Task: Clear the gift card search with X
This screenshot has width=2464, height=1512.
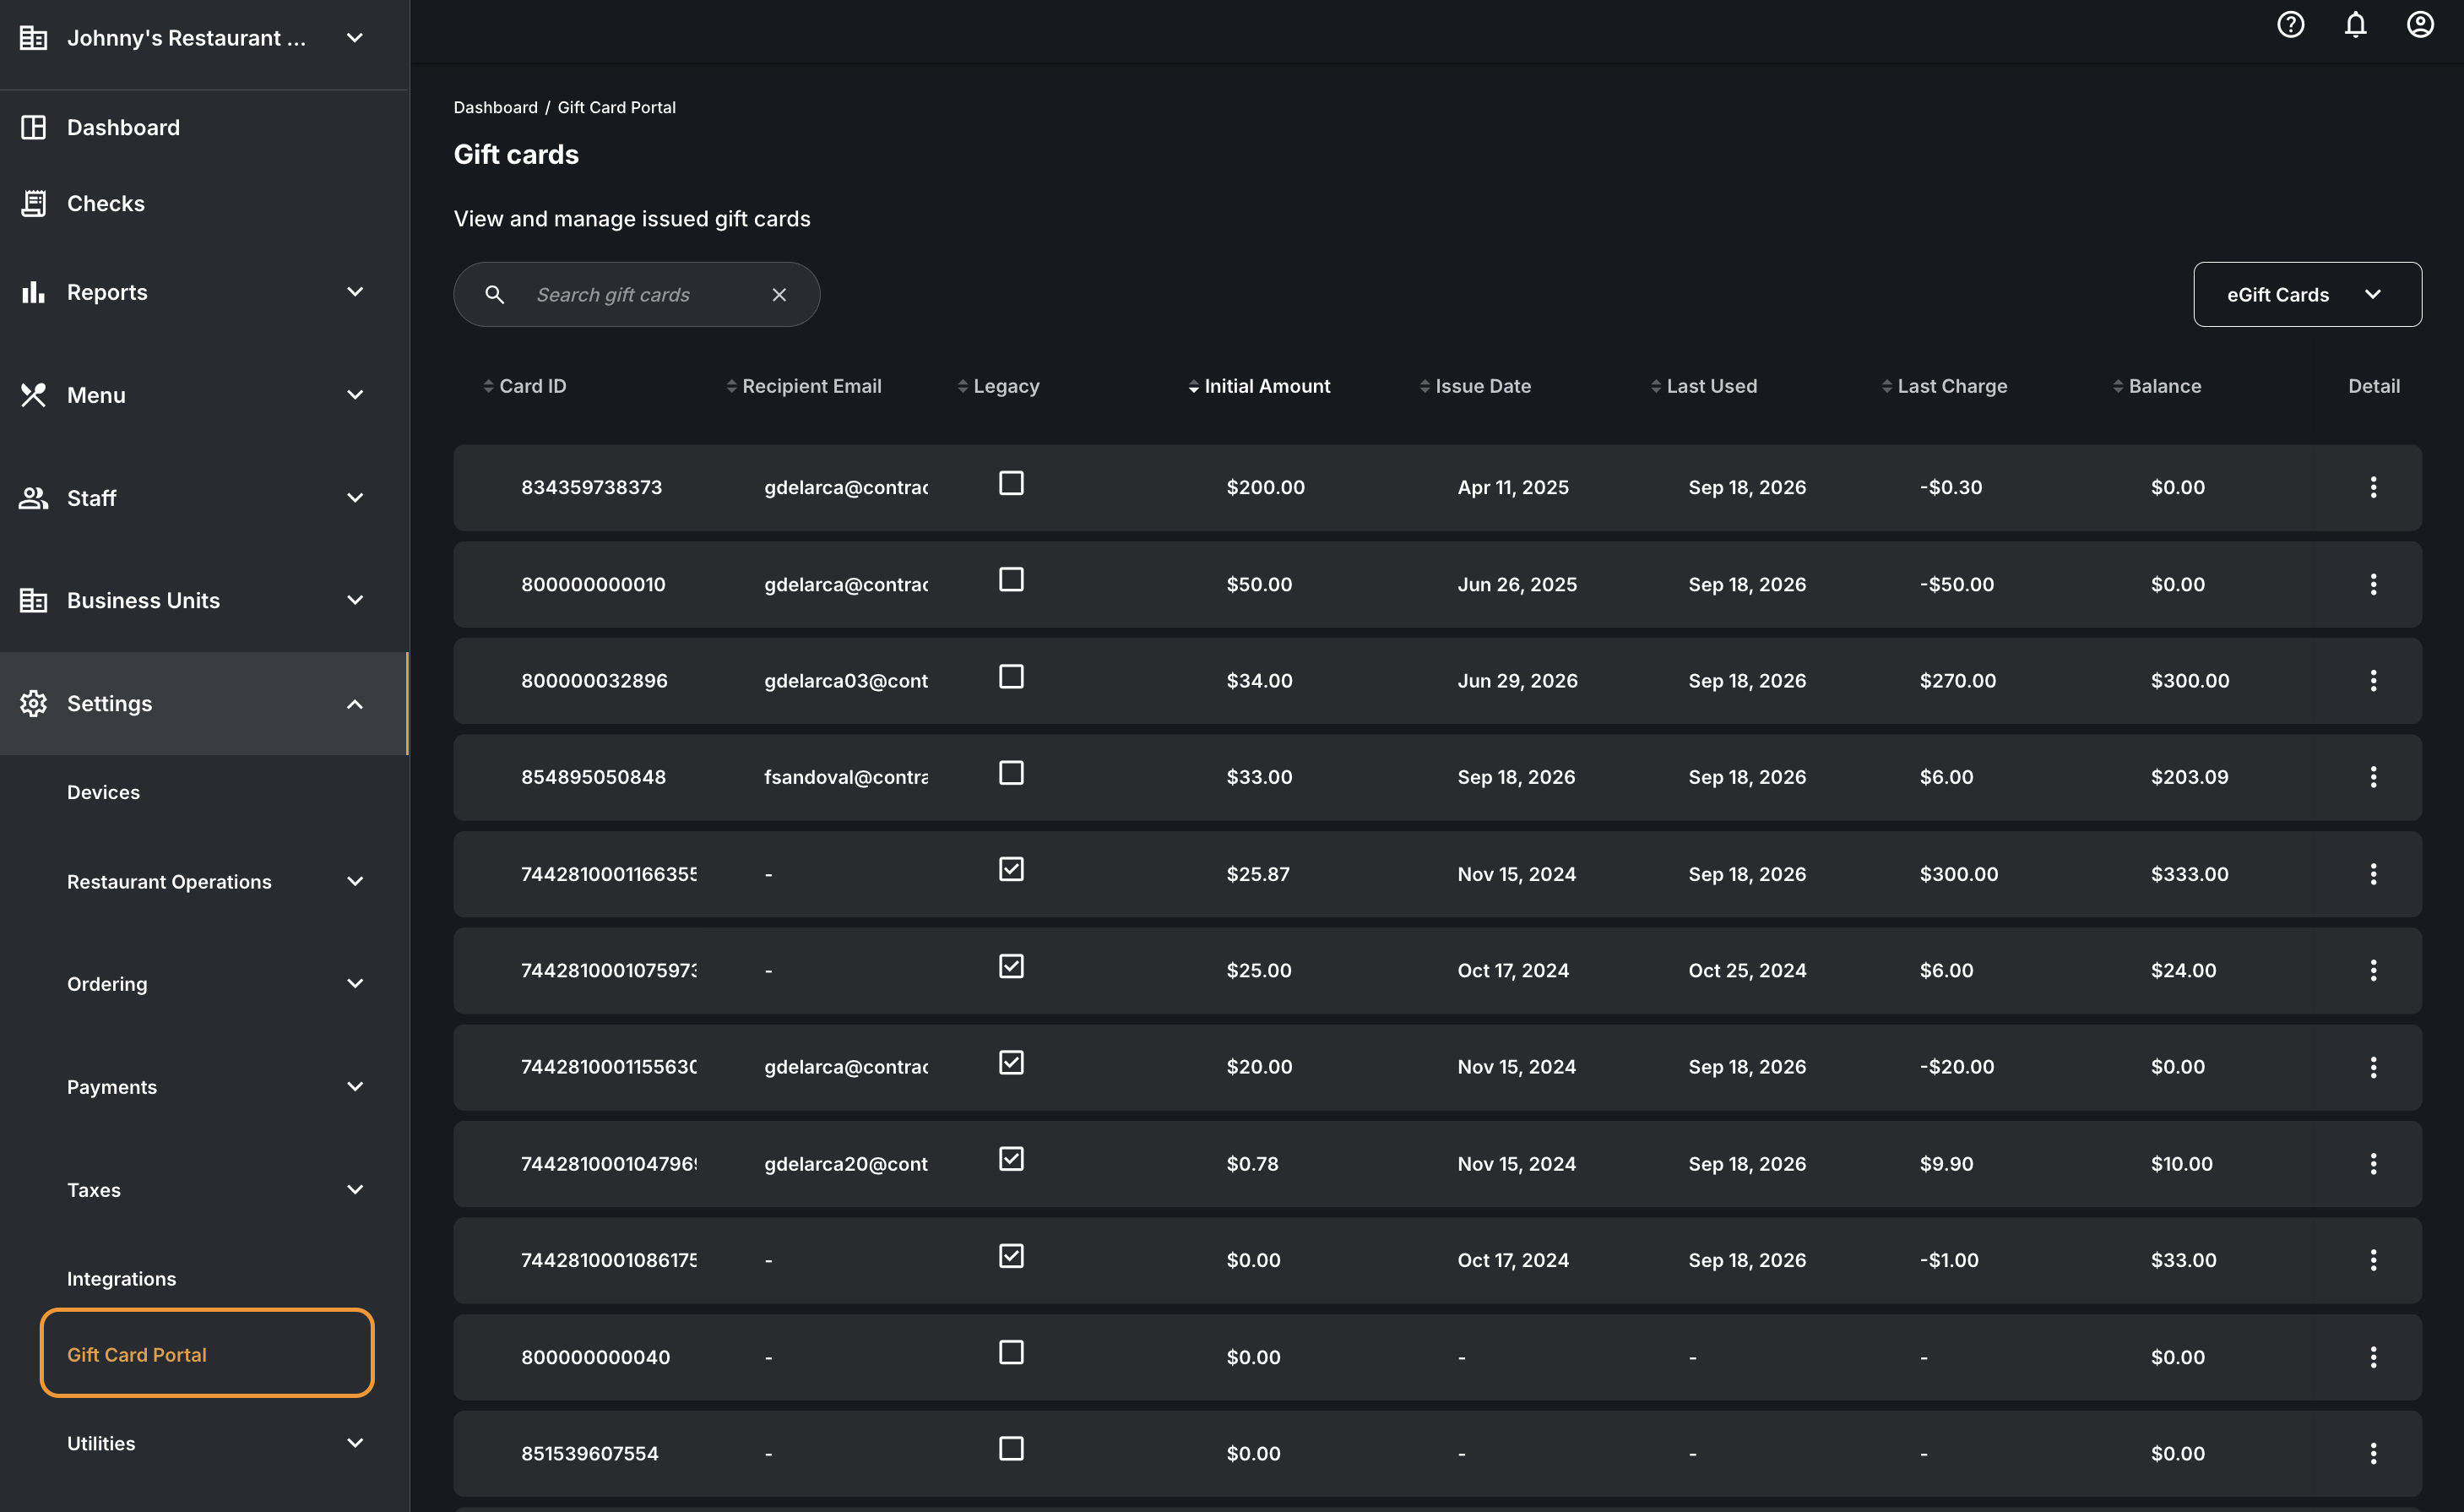Action: 779,294
